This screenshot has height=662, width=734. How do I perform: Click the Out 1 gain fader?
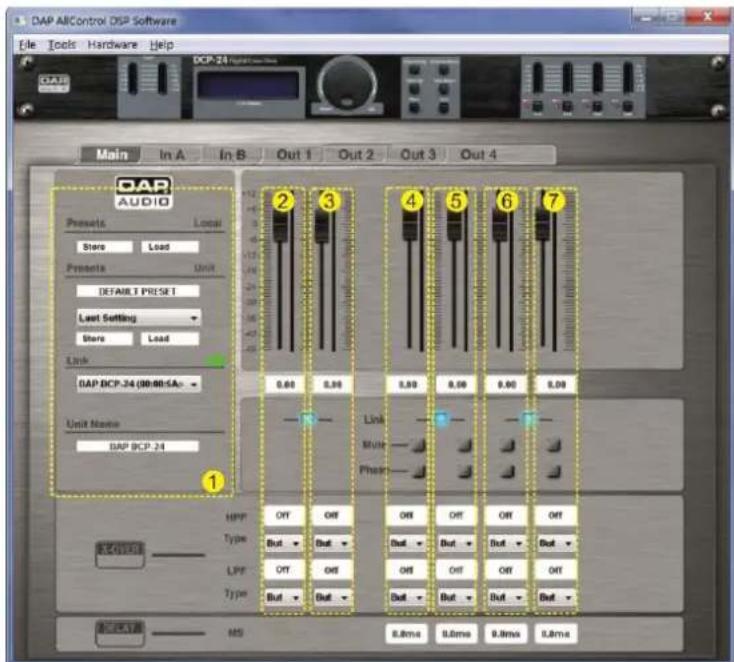[x=410, y=228]
